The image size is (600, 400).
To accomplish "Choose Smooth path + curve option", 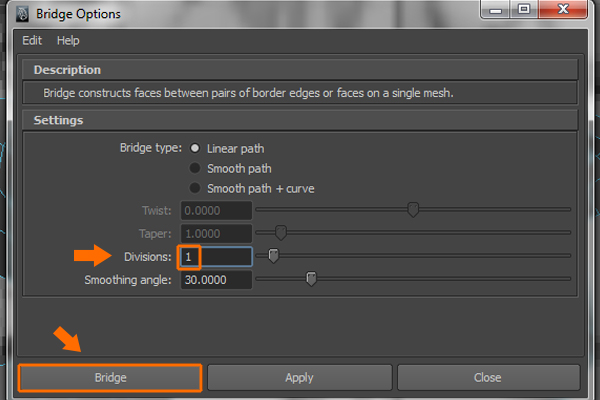I will point(195,188).
